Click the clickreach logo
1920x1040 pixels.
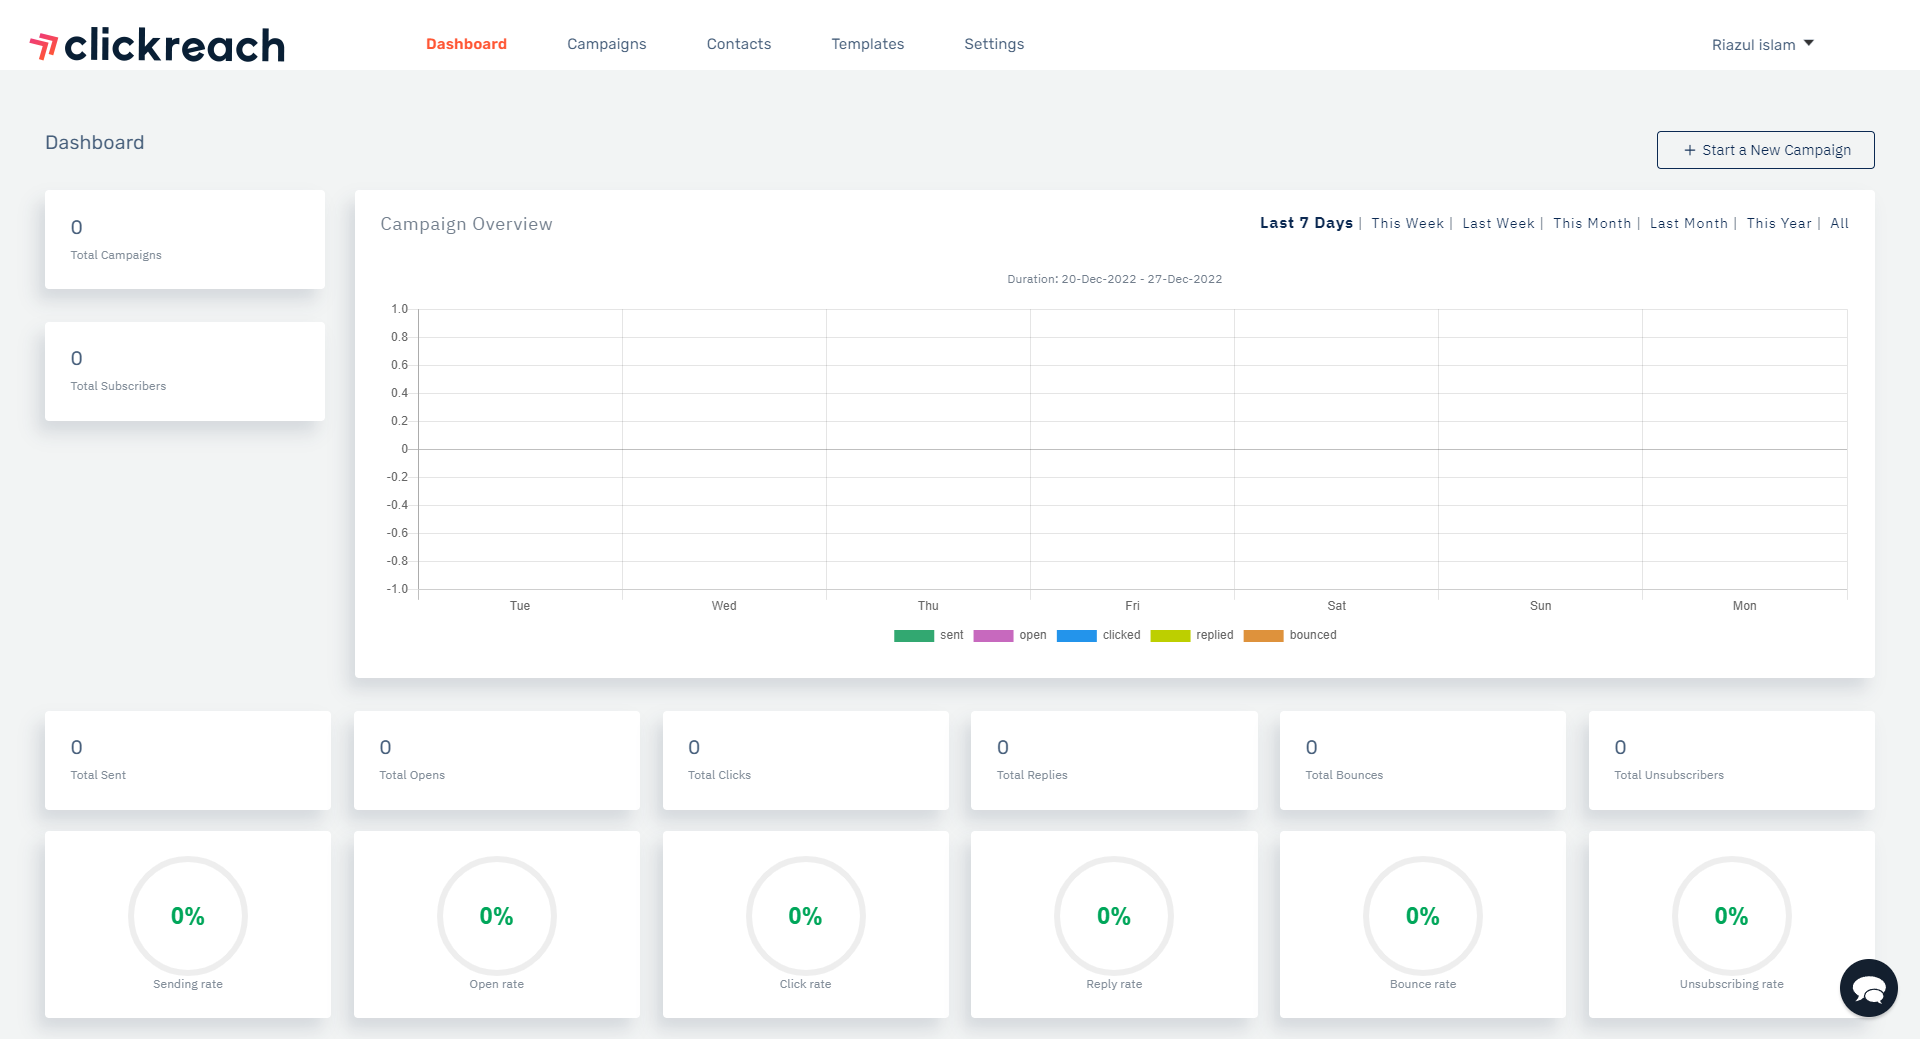tap(157, 45)
